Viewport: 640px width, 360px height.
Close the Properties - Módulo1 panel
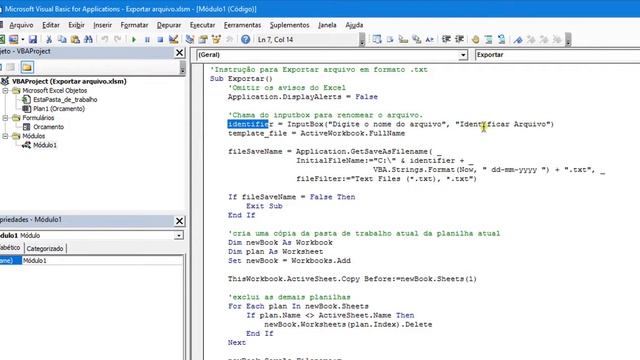pyautogui.click(x=179, y=221)
